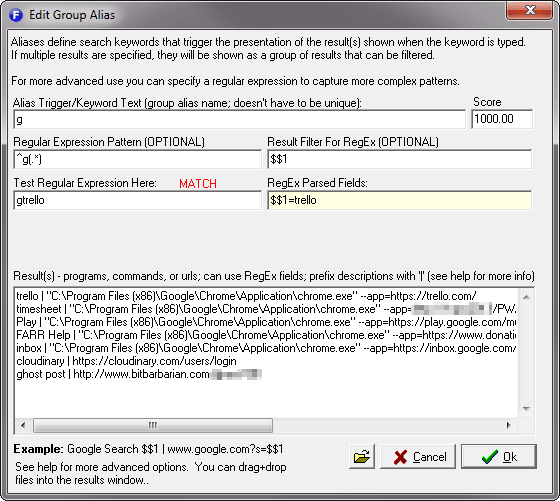Click the vertical scrollbar down arrow
Image resolution: width=560 pixels, height=501 pixels.
pyautogui.click(x=526, y=409)
